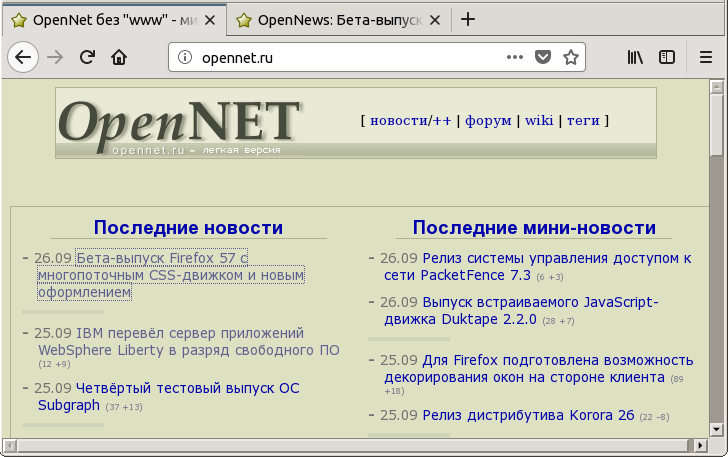Open the '++' link in header
The width and height of the screenshot is (728, 457).
(442, 121)
